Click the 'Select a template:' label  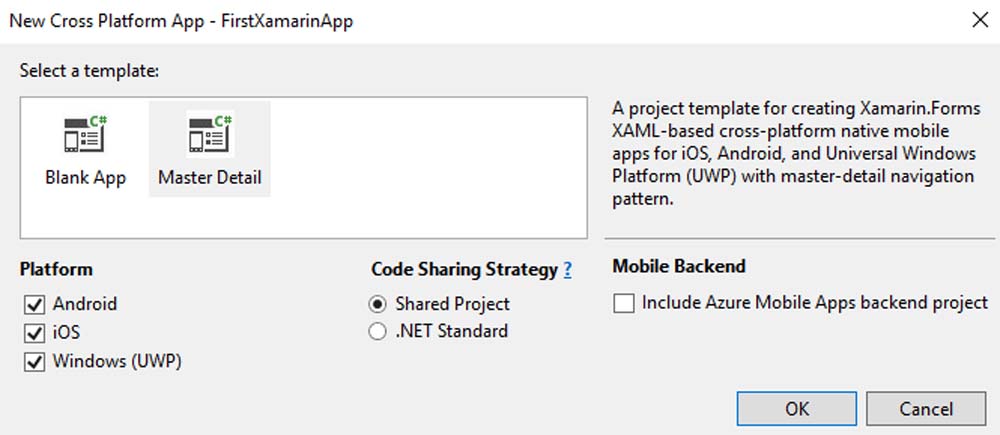click(89, 71)
